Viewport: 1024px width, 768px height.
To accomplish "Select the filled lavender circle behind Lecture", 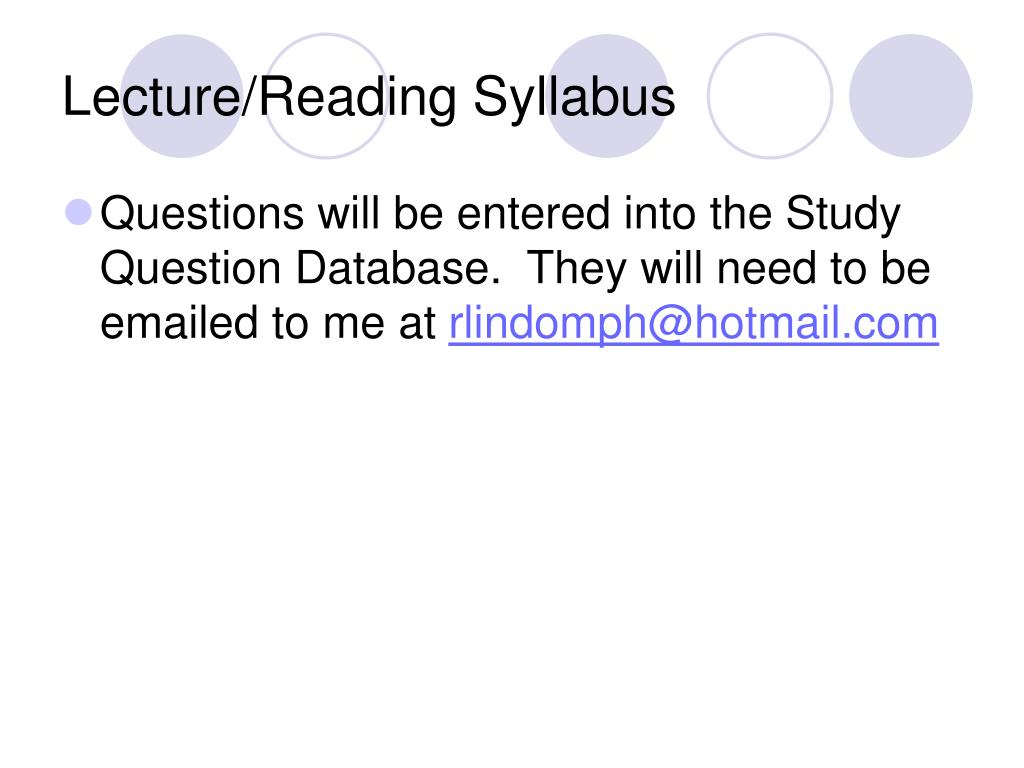I will (182, 96).
